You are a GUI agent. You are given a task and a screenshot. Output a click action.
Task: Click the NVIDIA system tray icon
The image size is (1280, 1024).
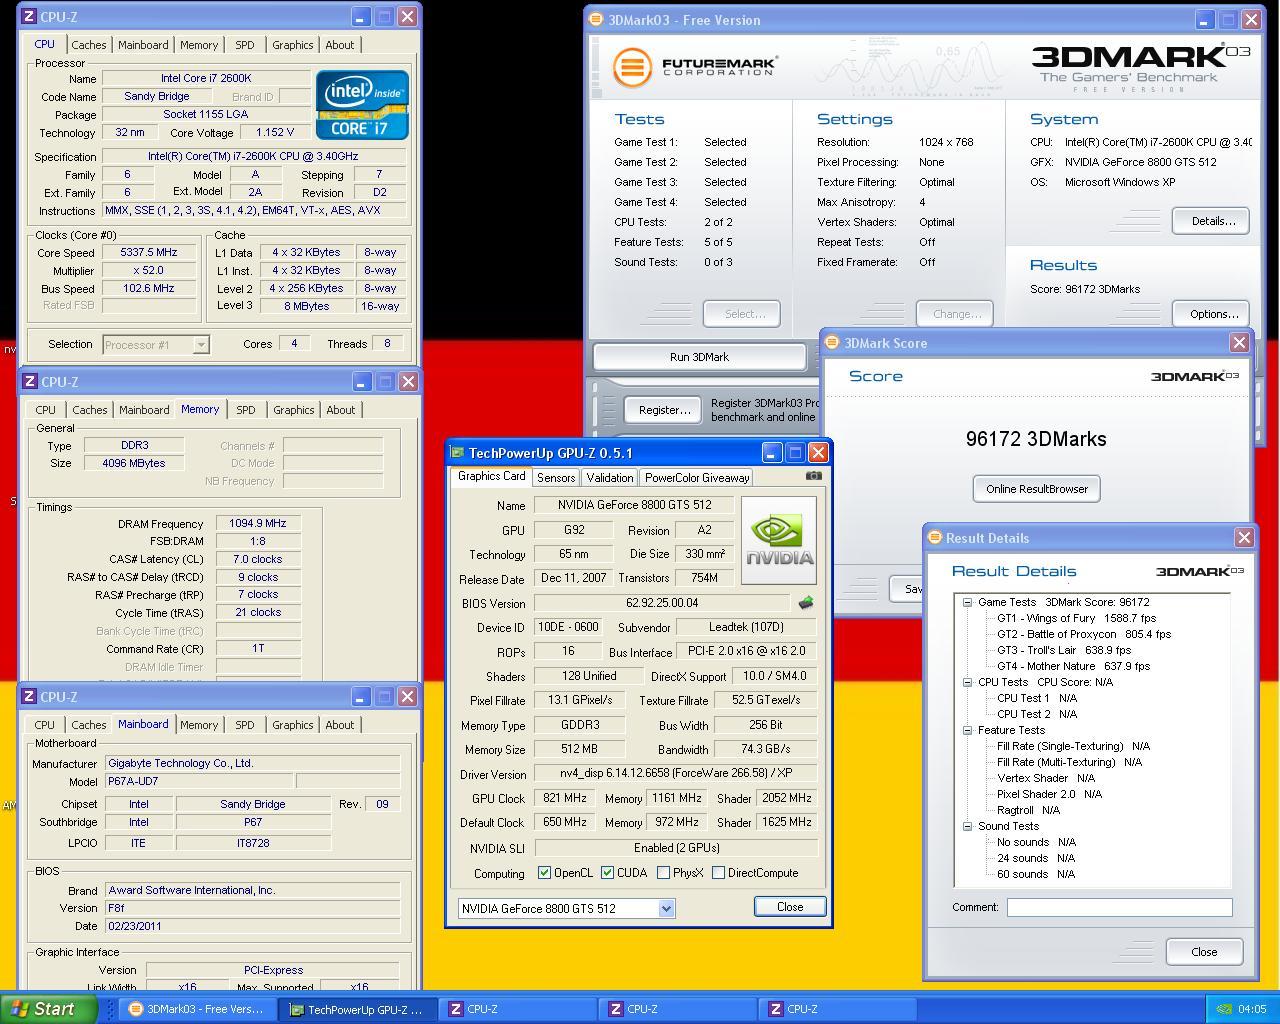coord(1223,1009)
